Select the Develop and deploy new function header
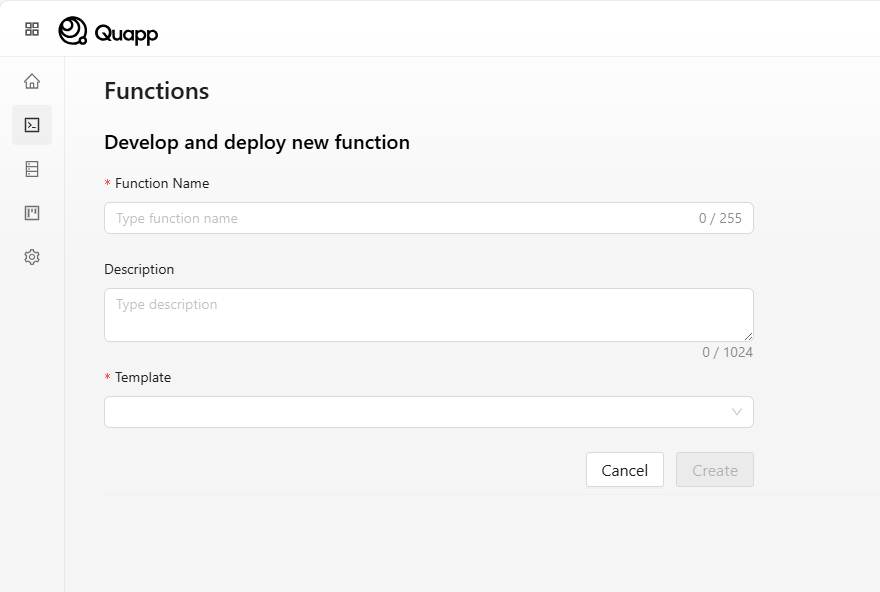880x592 pixels. (x=257, y=142)
